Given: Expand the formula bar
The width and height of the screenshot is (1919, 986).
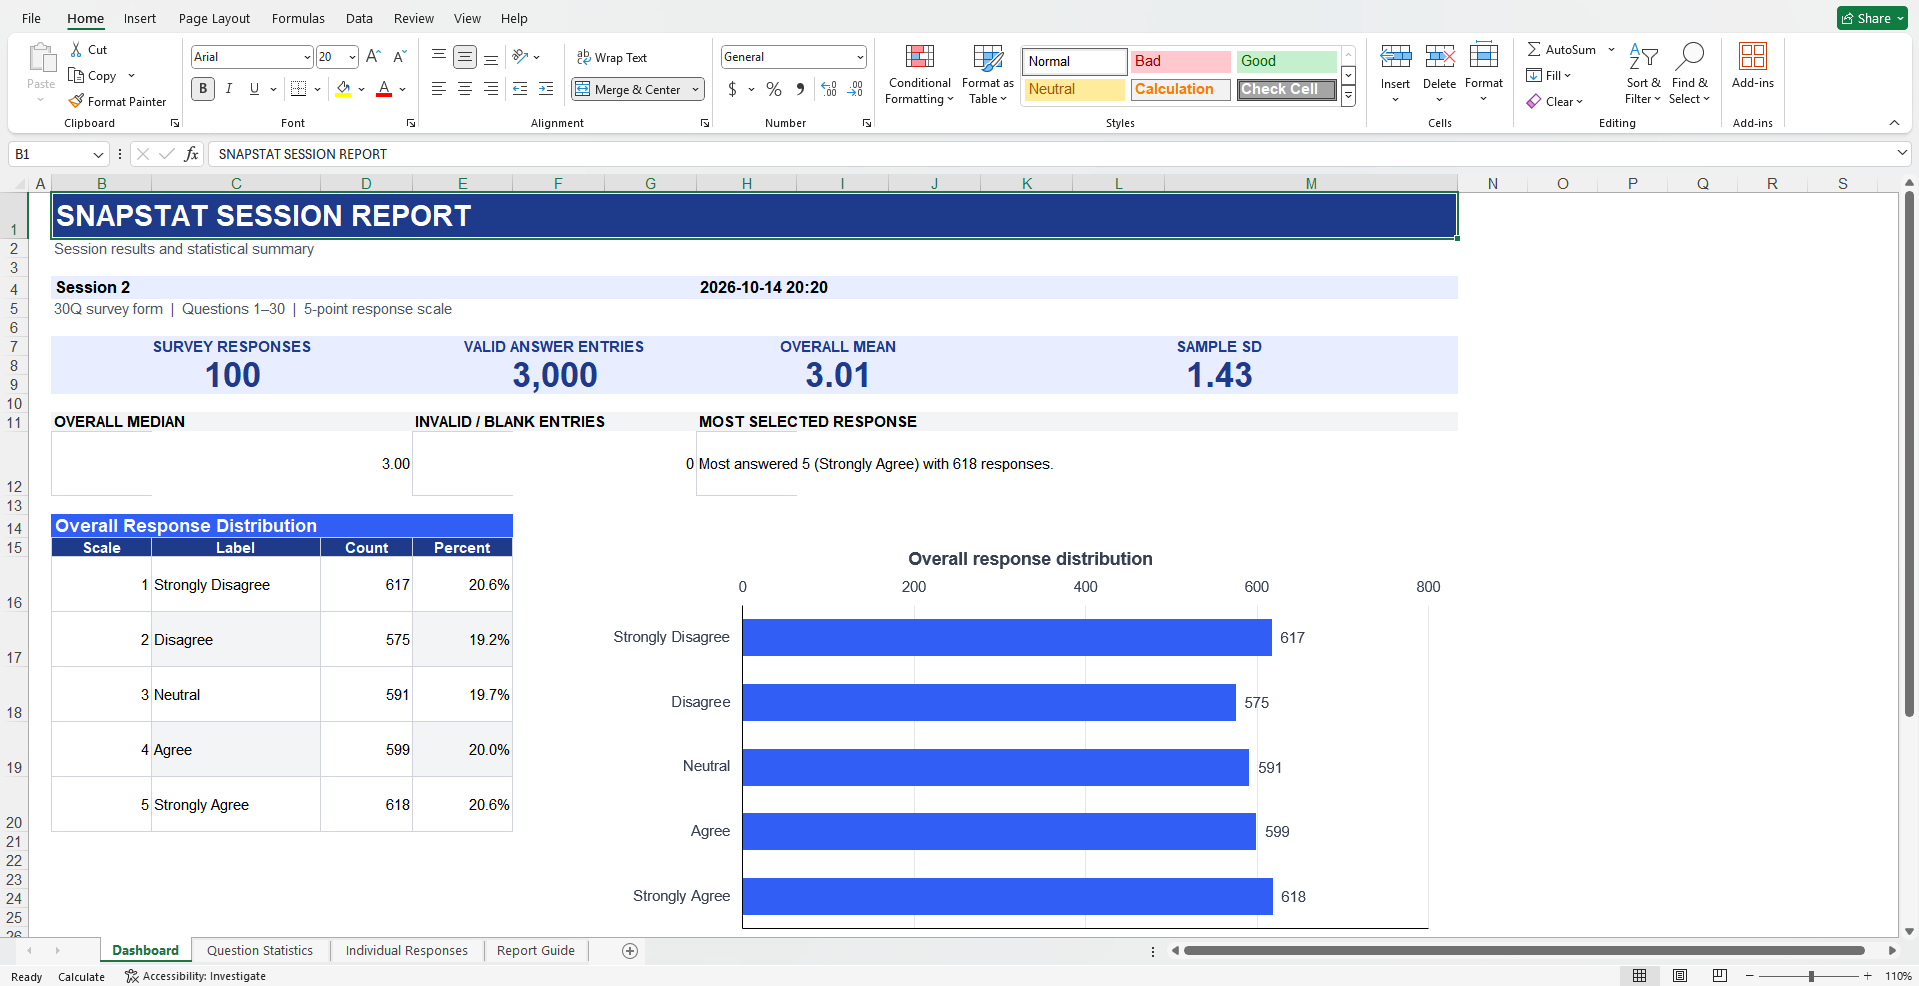Looking at the screenshot, I should 1901,153.
